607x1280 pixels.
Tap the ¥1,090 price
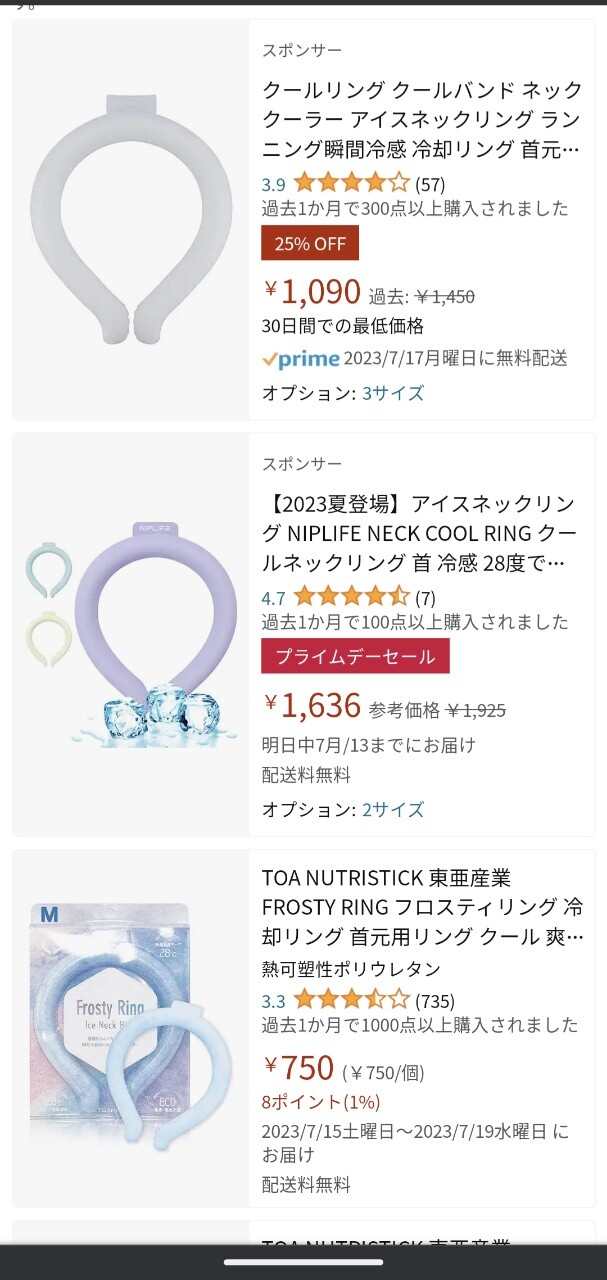coord(312,292)
